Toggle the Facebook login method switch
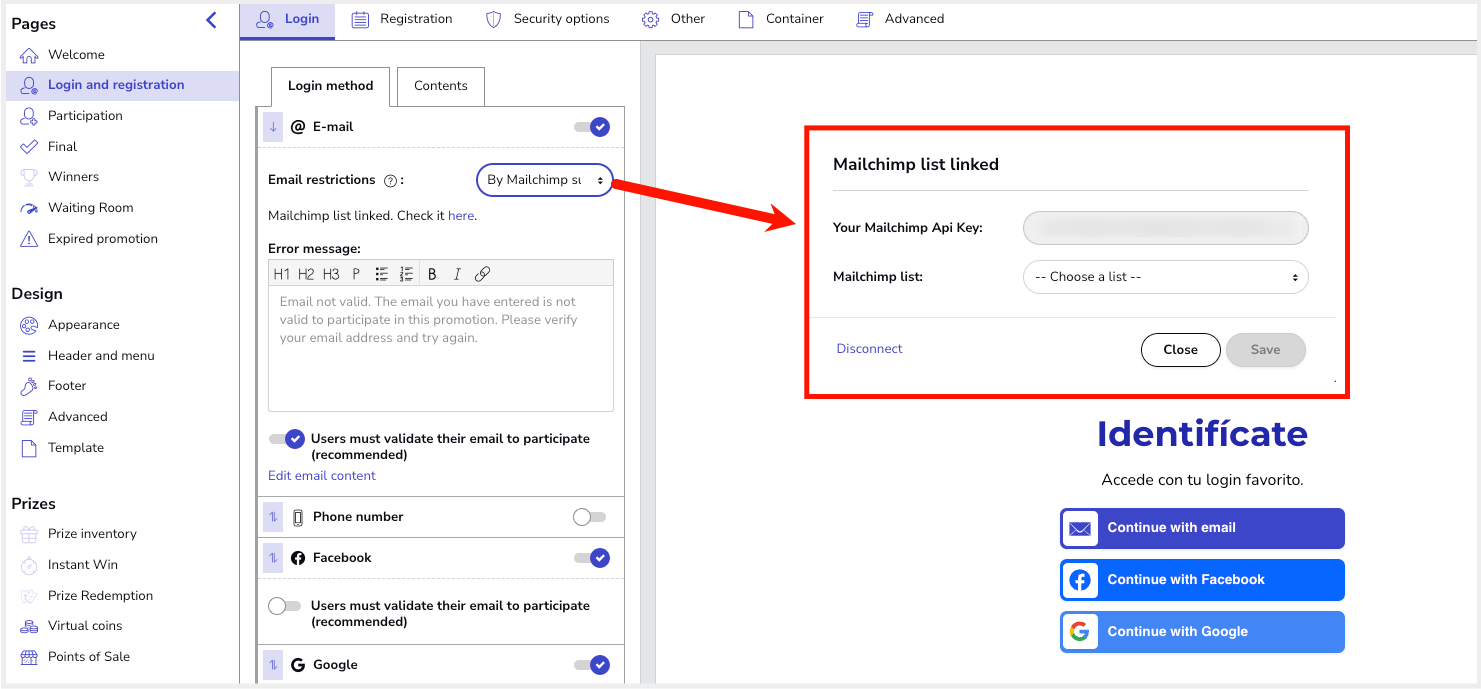1481x689 pixels. 591,558
